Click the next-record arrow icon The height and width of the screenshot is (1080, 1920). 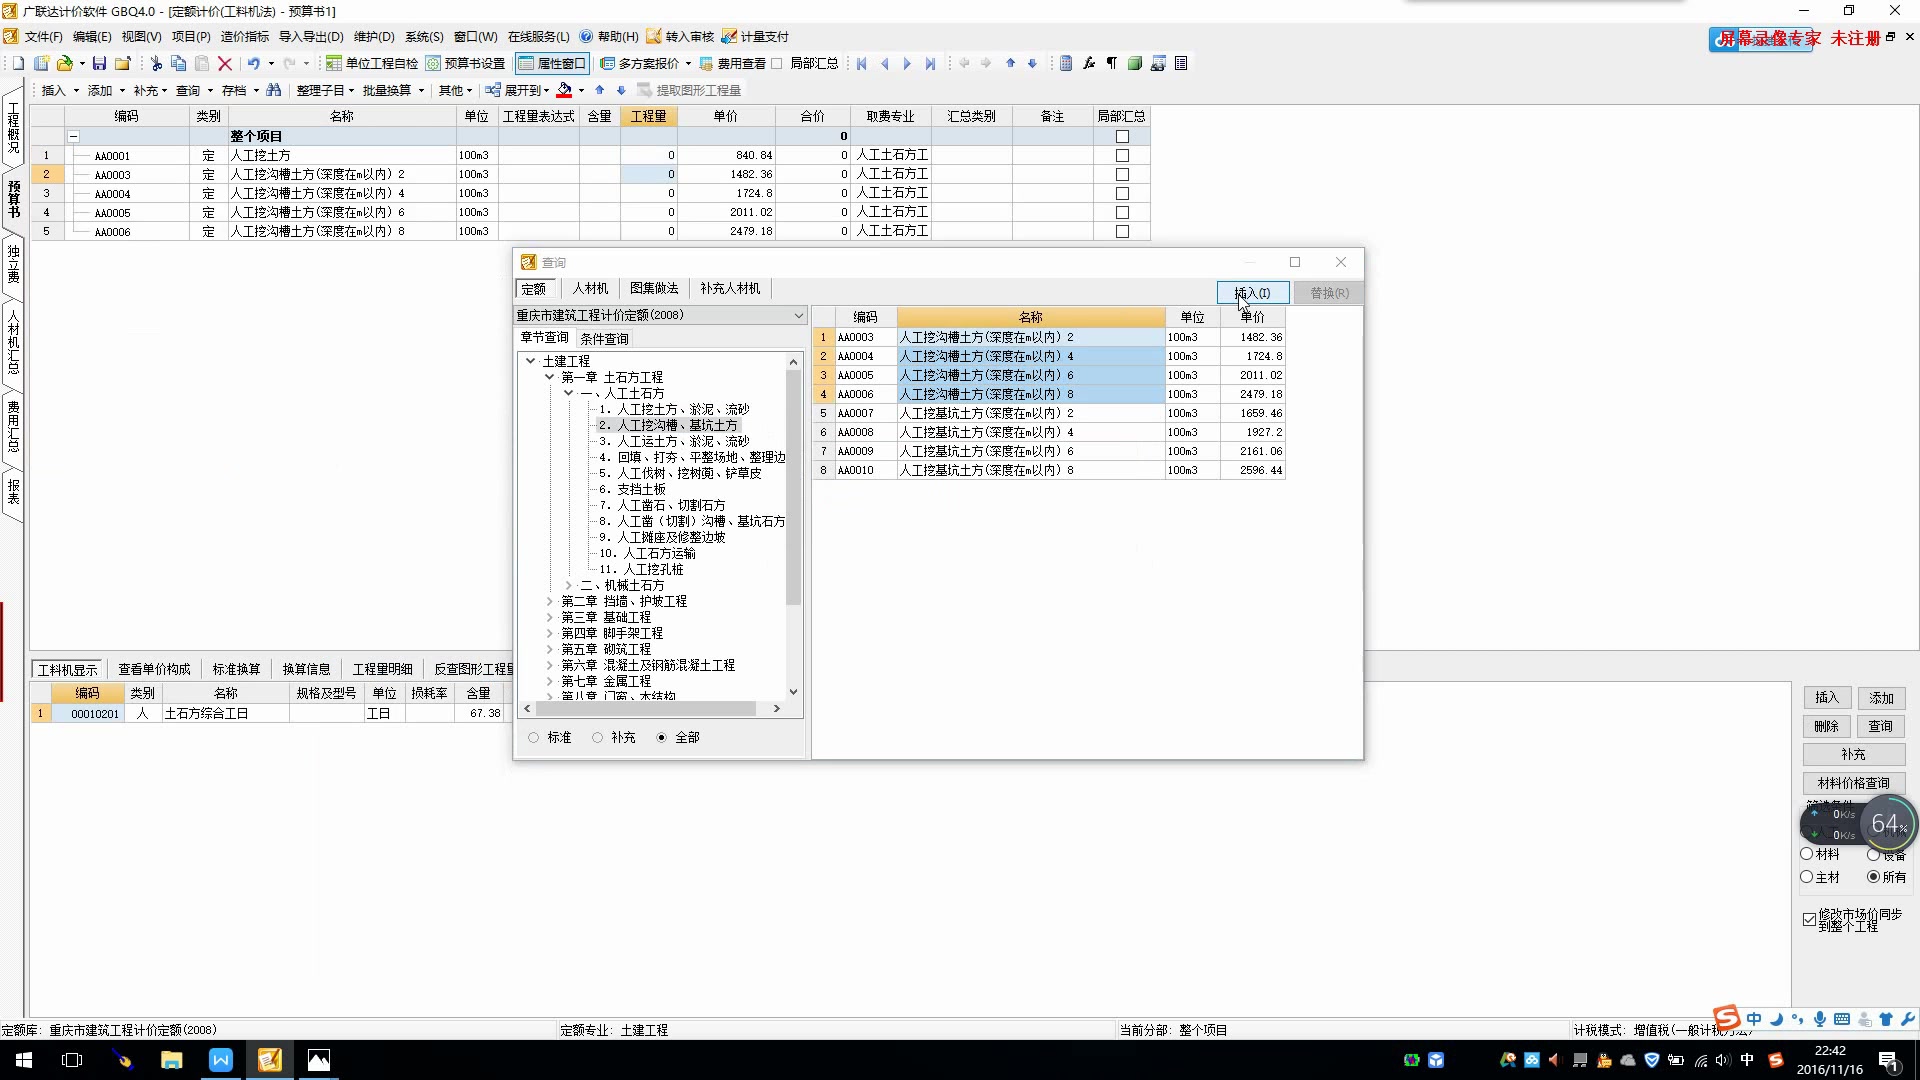coord(907,63)
